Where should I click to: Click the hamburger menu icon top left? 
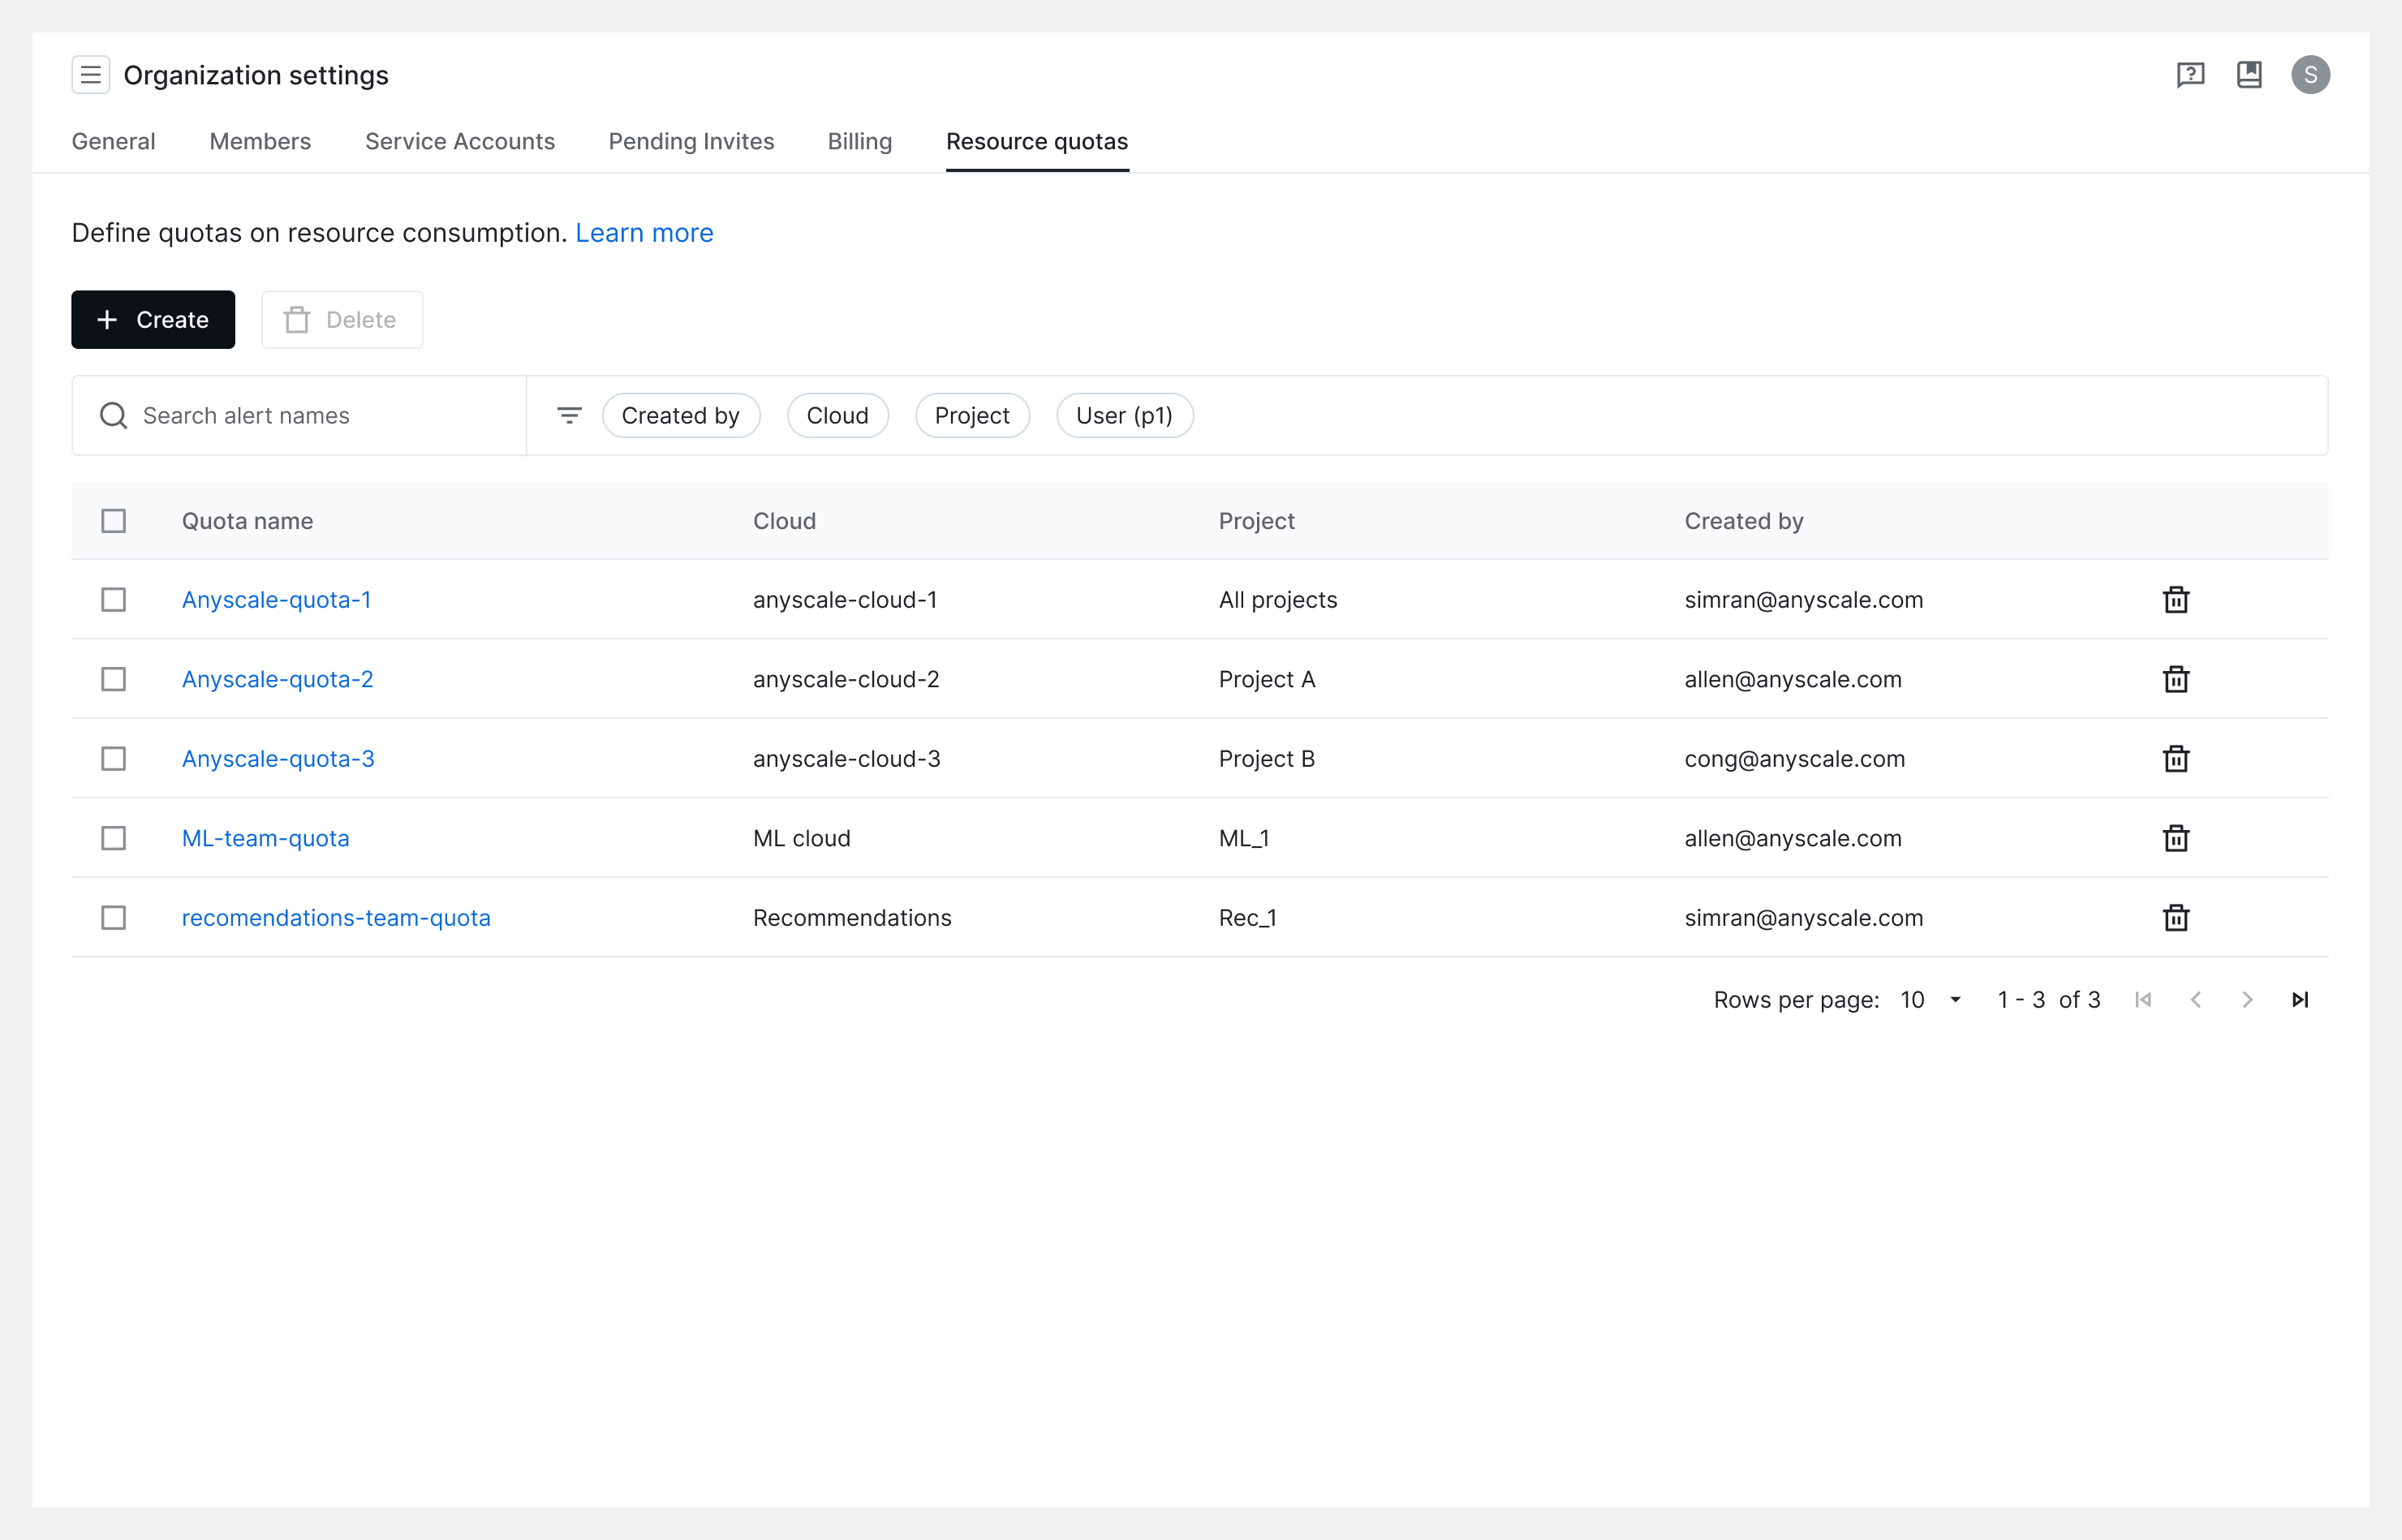(89, 74)
